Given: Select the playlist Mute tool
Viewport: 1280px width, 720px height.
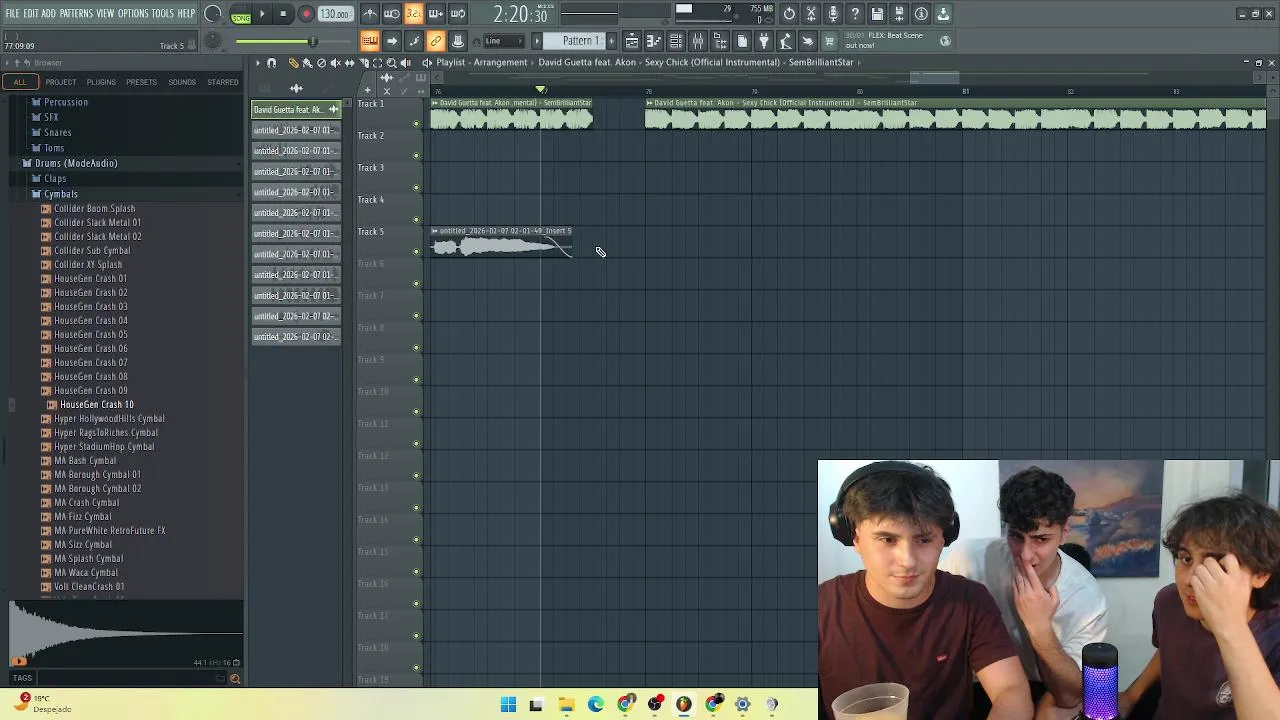Looking at the screenshot, I should pos(335,63).
